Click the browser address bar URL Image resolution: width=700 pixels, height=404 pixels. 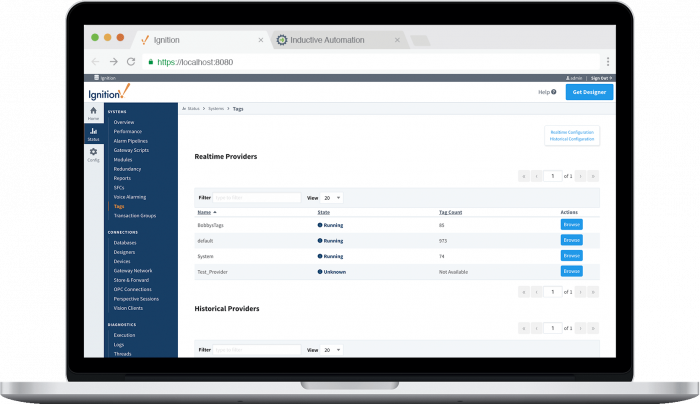click(195, 62)
